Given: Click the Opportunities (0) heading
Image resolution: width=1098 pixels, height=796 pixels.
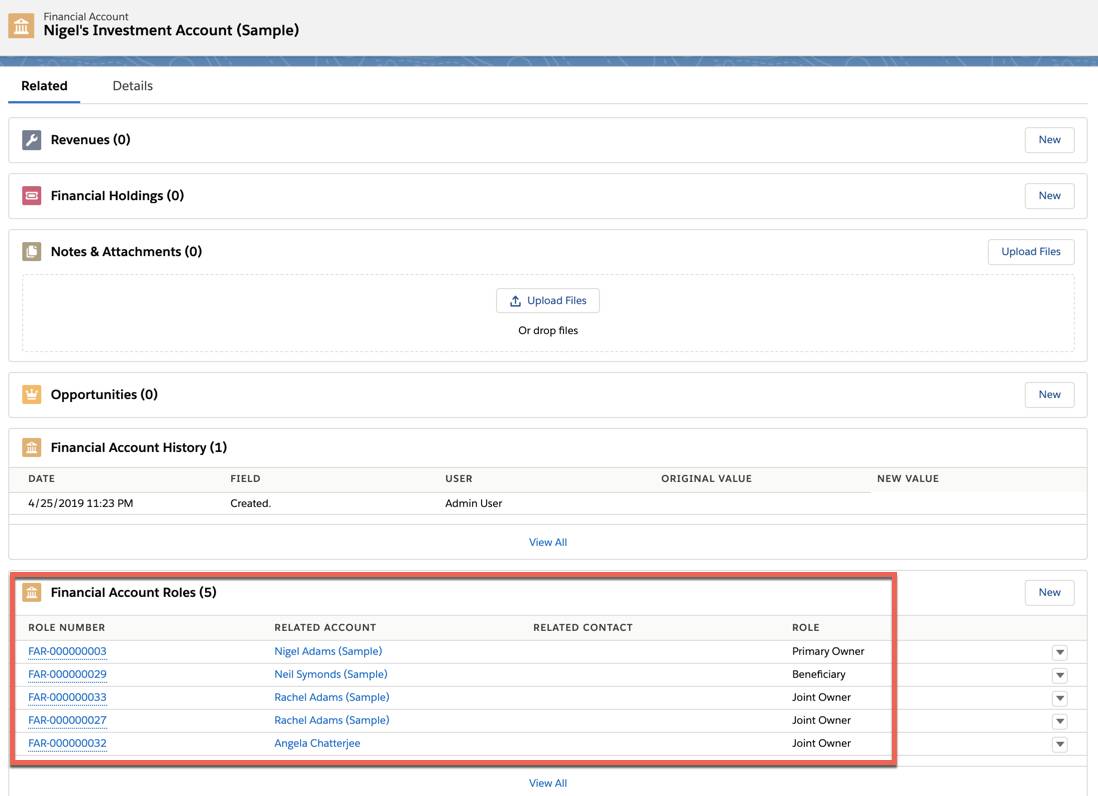Looking at the screenshot, I should 104,395.
